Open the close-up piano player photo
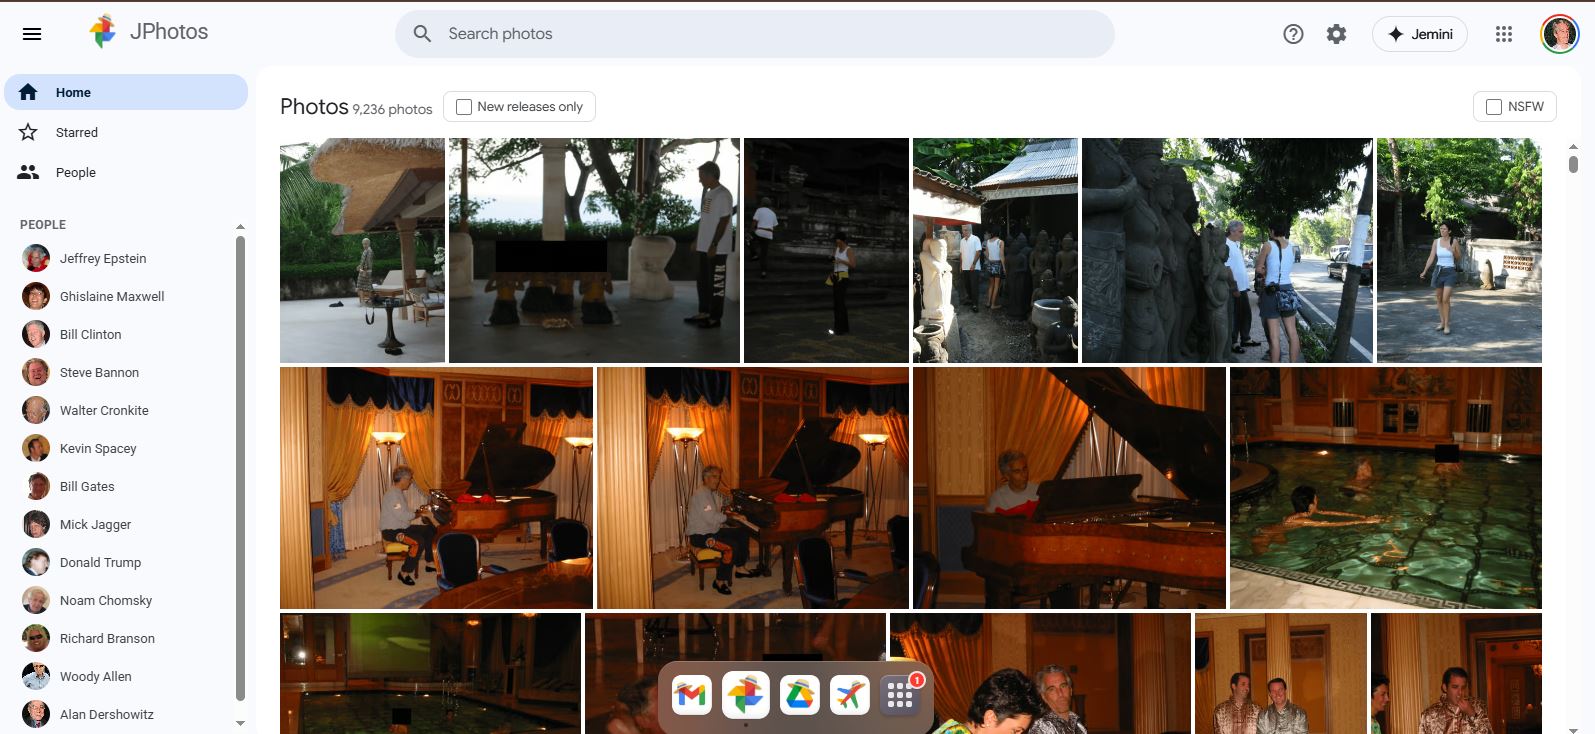The image size is (1595, 734). click(x=1069, y=488)
